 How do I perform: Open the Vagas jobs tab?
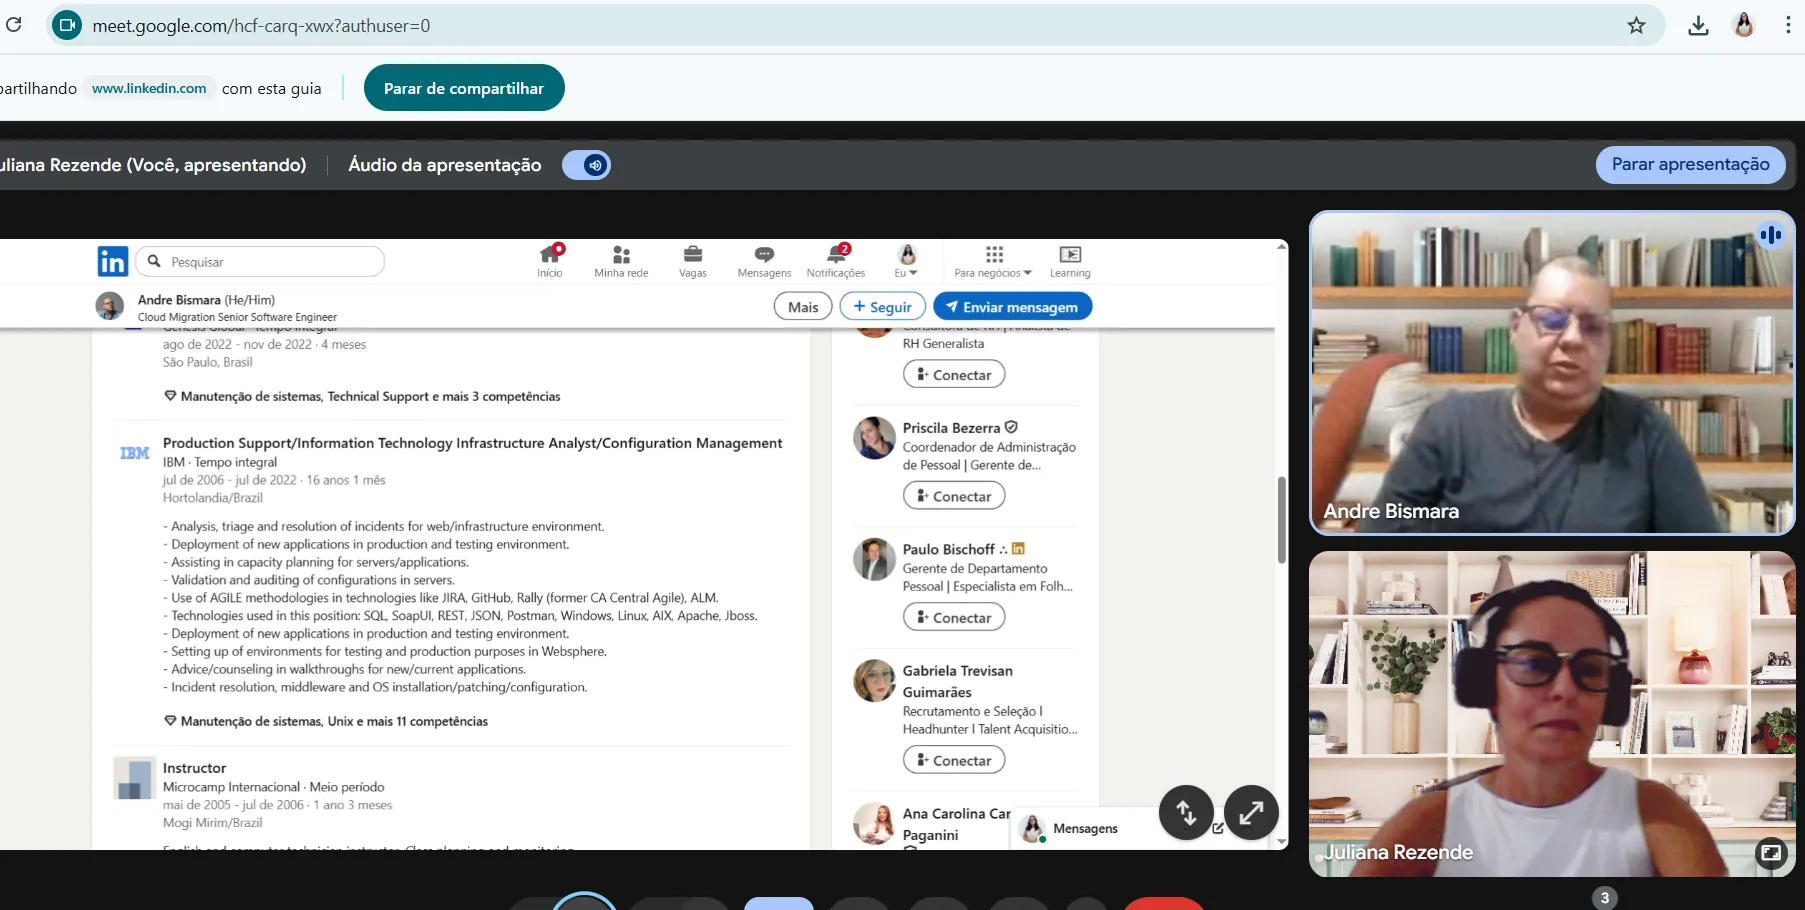click(692, 260)
